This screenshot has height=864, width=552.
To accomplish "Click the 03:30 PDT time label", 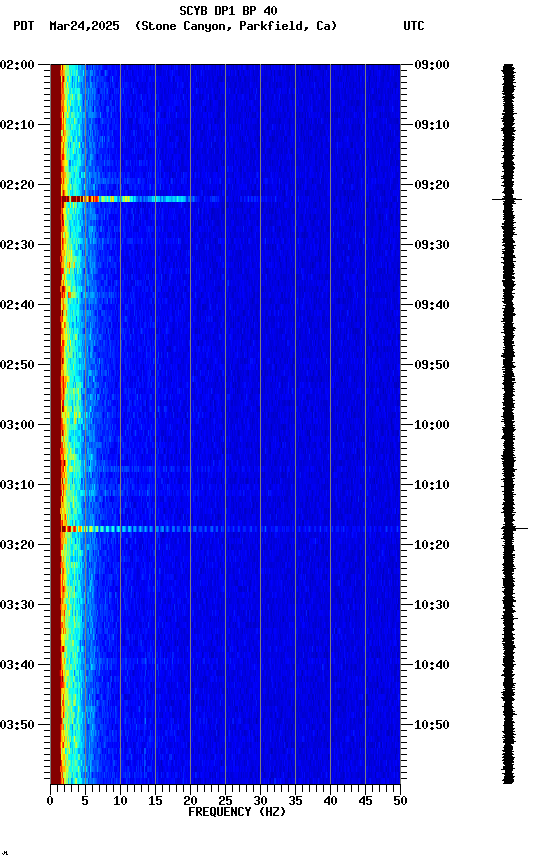I will 17,605.
